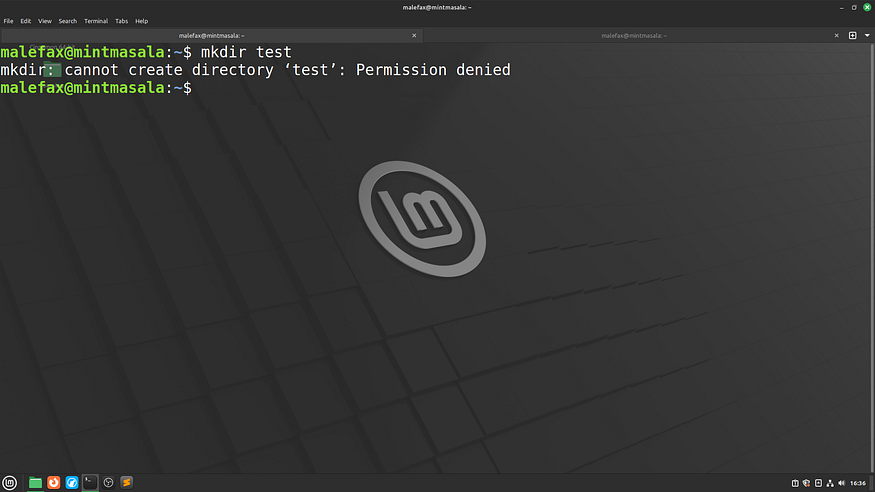The height and width of the screenshot is (492, 875).
Task: Open the File menu
Action: click(8, 21)
